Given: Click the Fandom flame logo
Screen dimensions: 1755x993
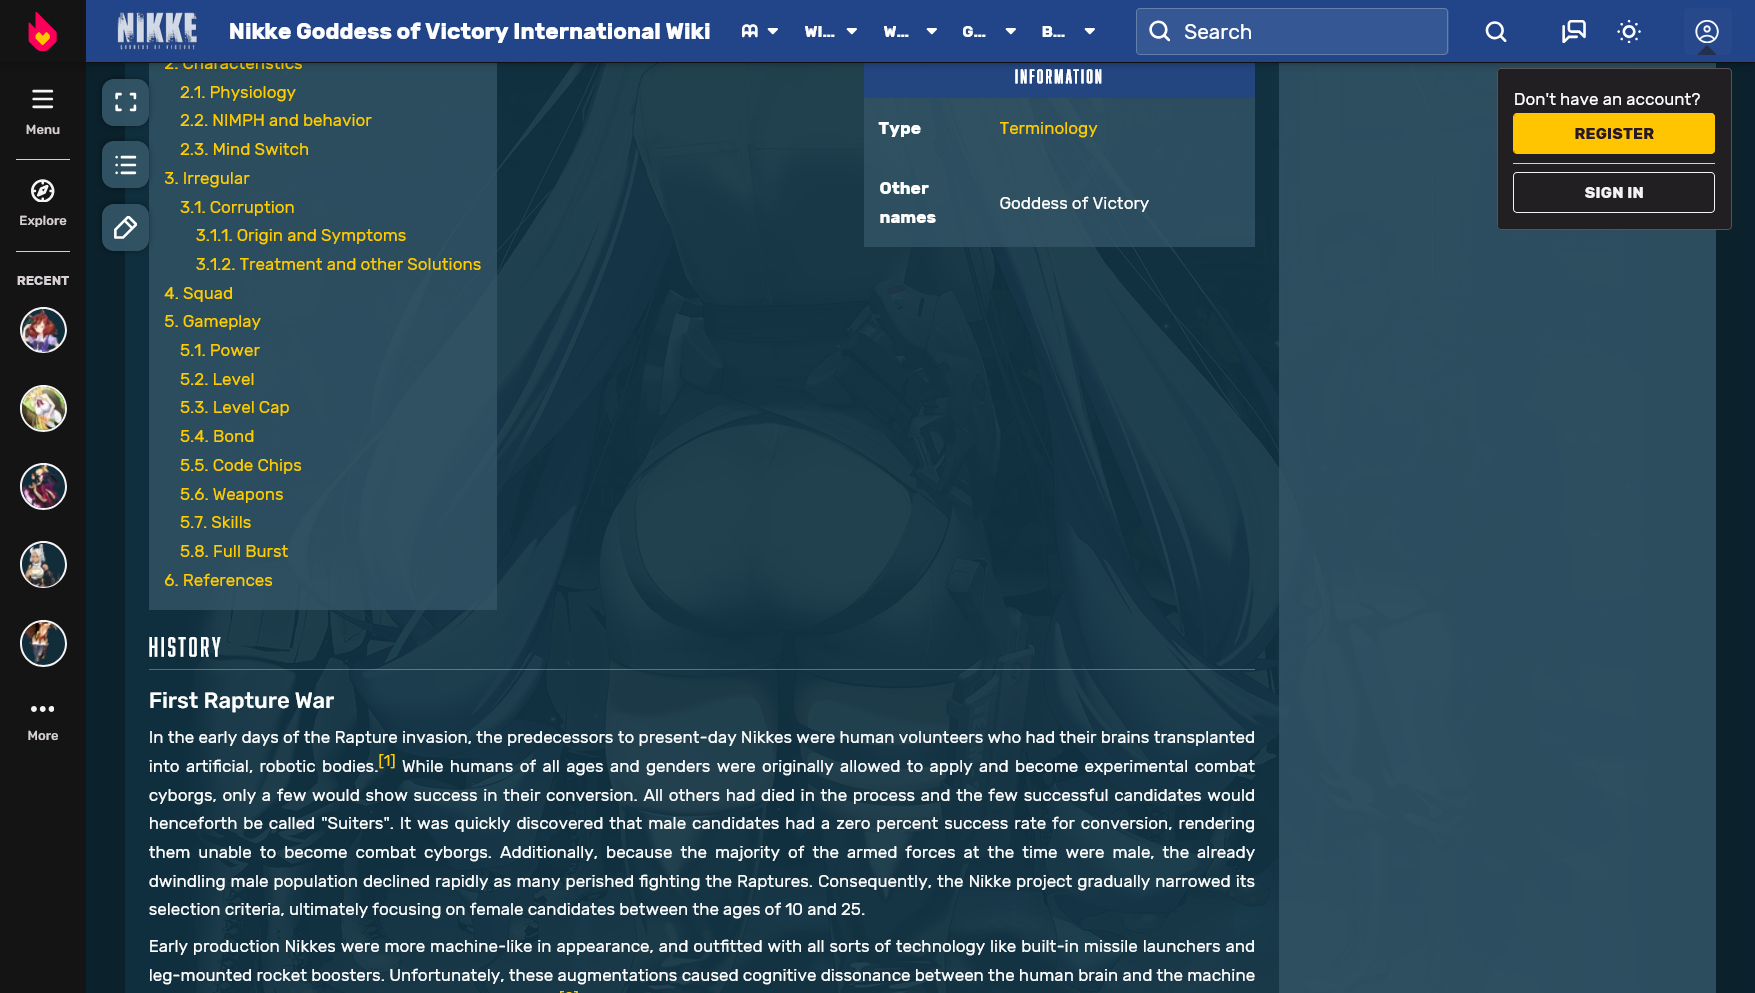Looking at the screenshot, I should (42, 31).
